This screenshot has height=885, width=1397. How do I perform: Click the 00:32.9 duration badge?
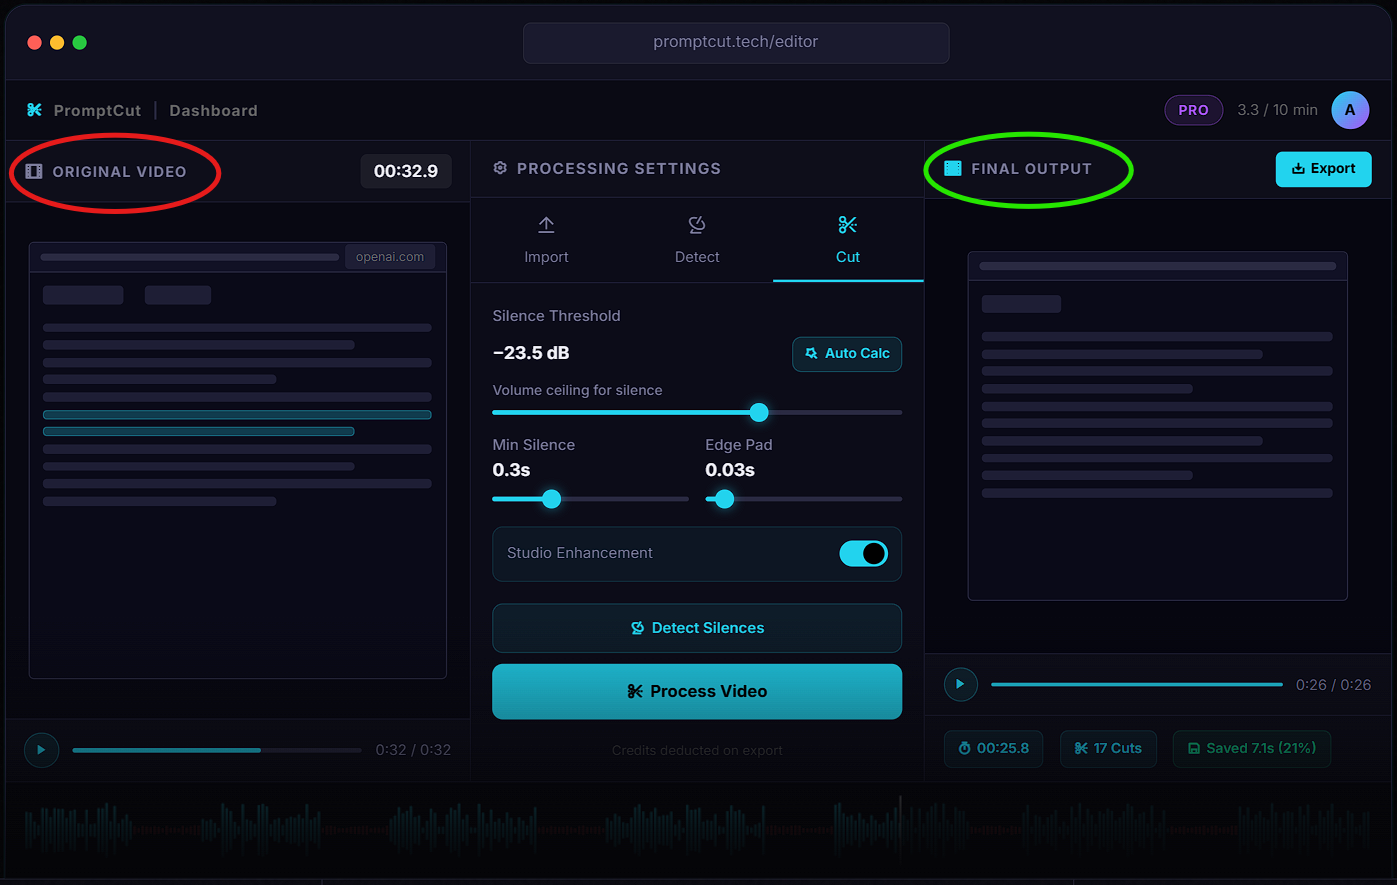(x=406, y=171)
